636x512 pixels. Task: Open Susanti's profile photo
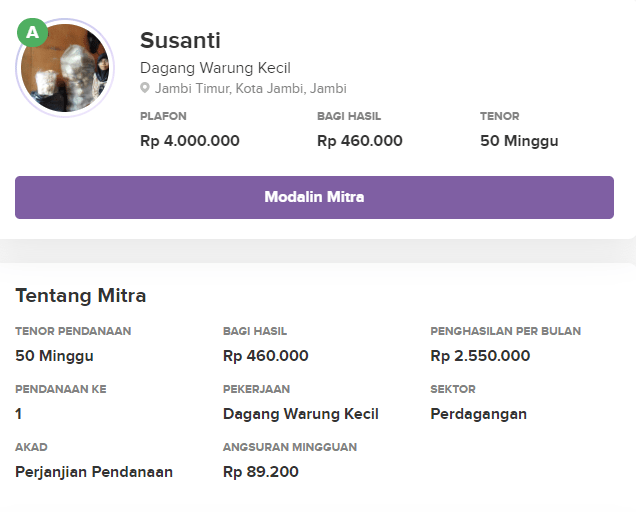click(67, 70)
